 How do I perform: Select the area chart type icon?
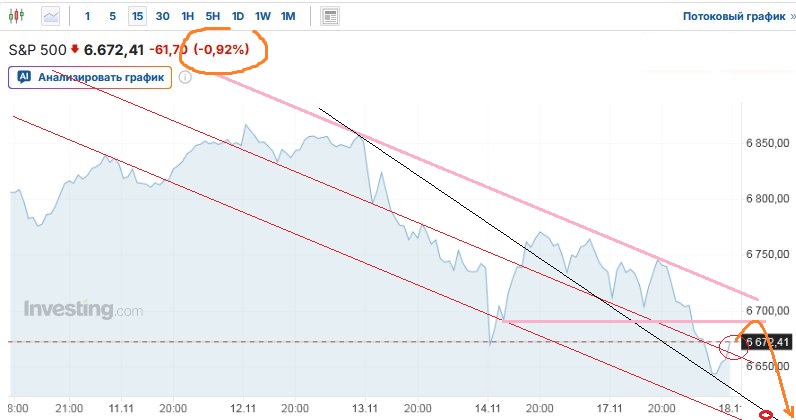tap(51, 16)
